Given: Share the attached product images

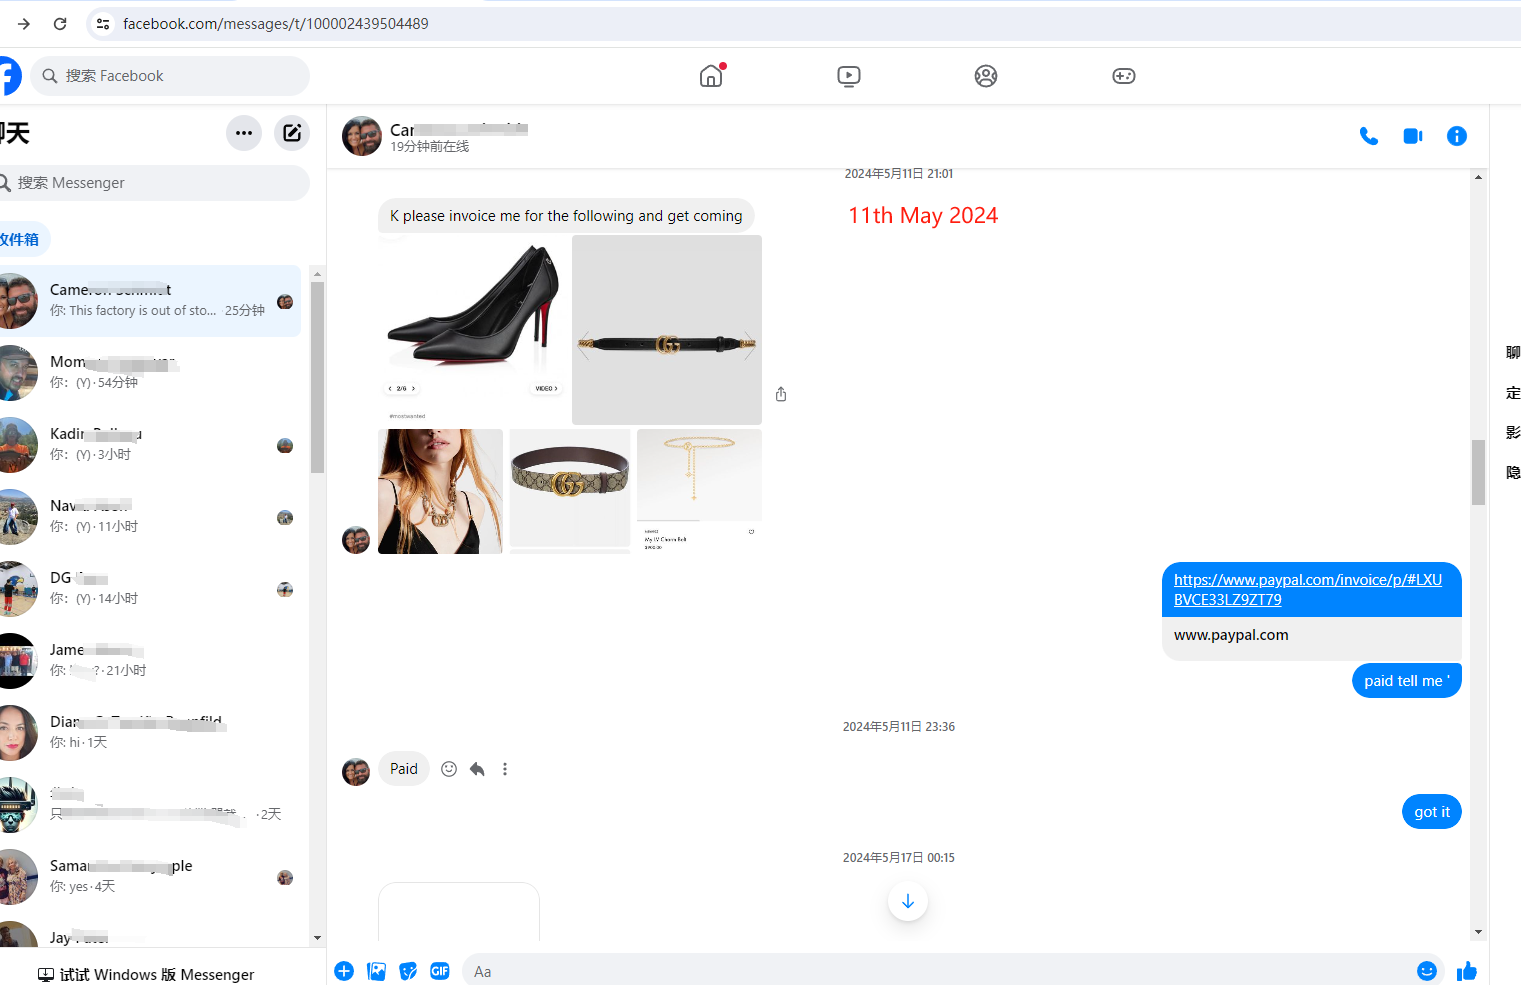Looking at the screenshot, I should tap(781, 395).
